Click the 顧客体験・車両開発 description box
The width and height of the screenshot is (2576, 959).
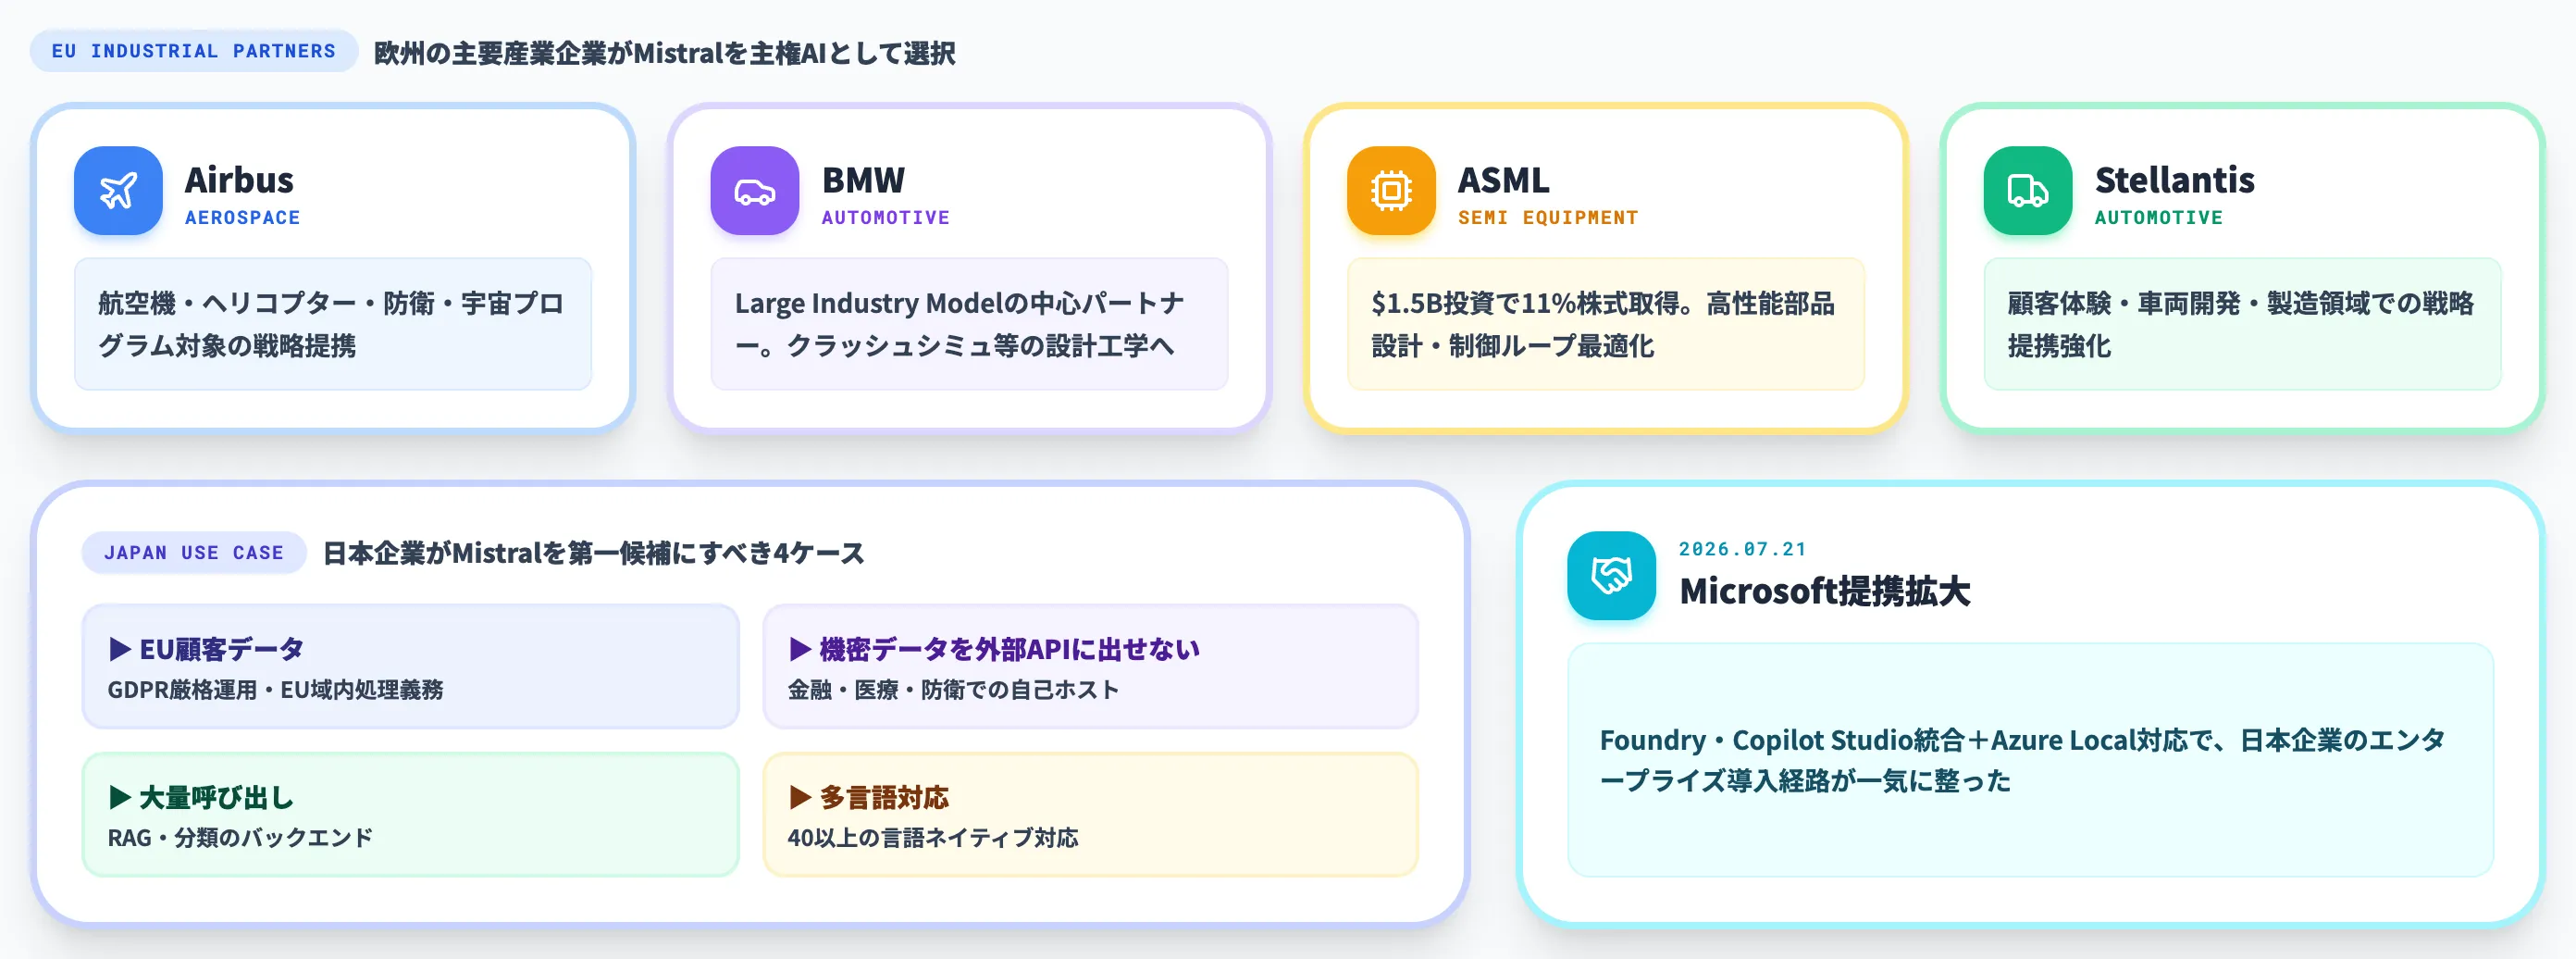2242,324
